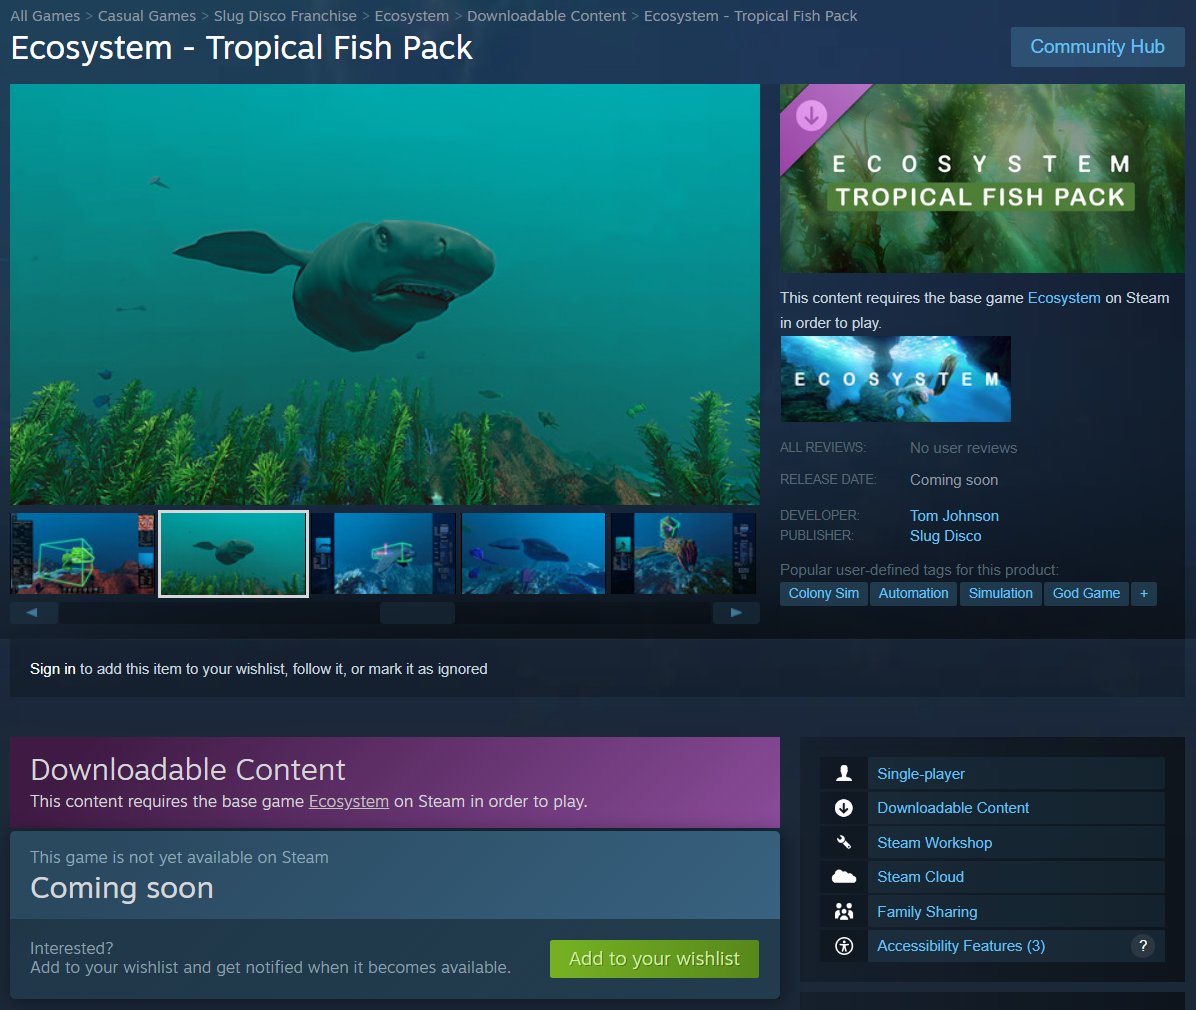Open the Family Sharing link
This screenshot has width=1196, height=1010.
tap(927, 912)
